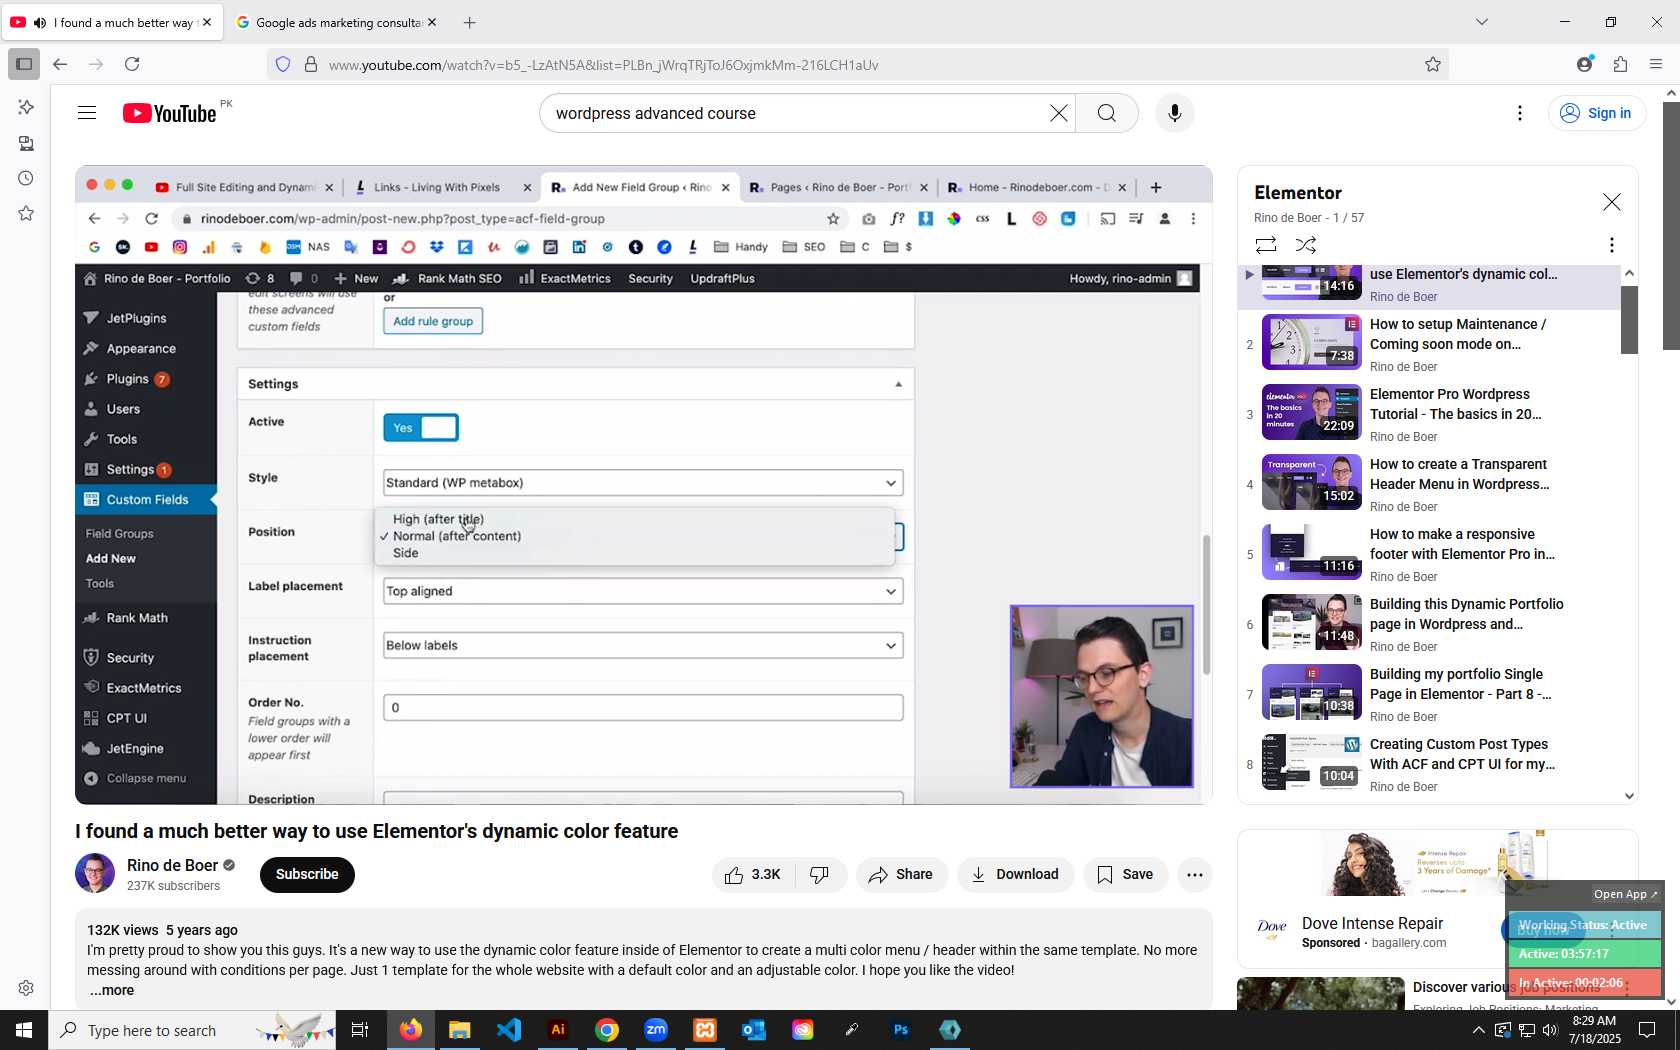
Task: Open Visual Studio Code from taskbar
Action: [x=509, y=1030]
